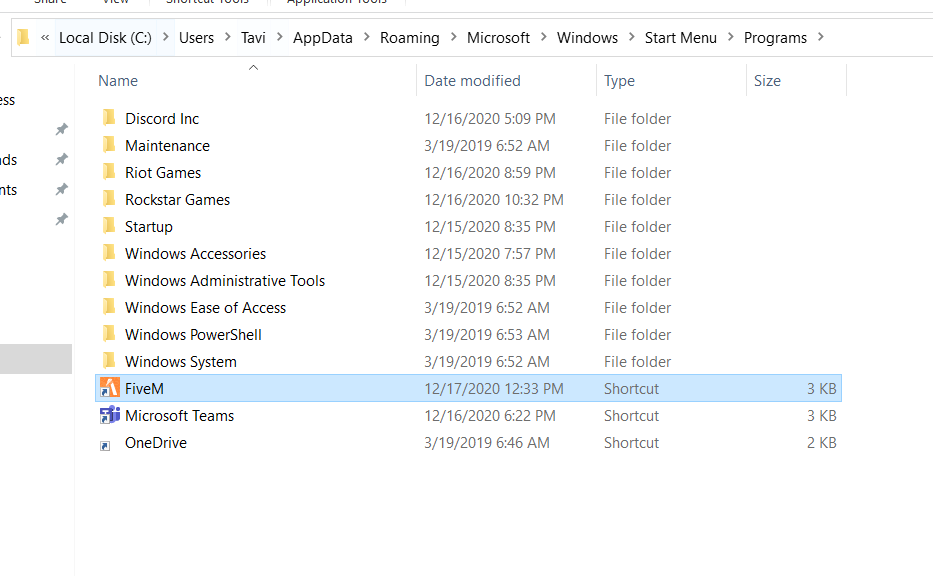Screen dimensions: 933x576
Task: Select the Discord Inc folder icon
Action: click(x=109, y=119)
